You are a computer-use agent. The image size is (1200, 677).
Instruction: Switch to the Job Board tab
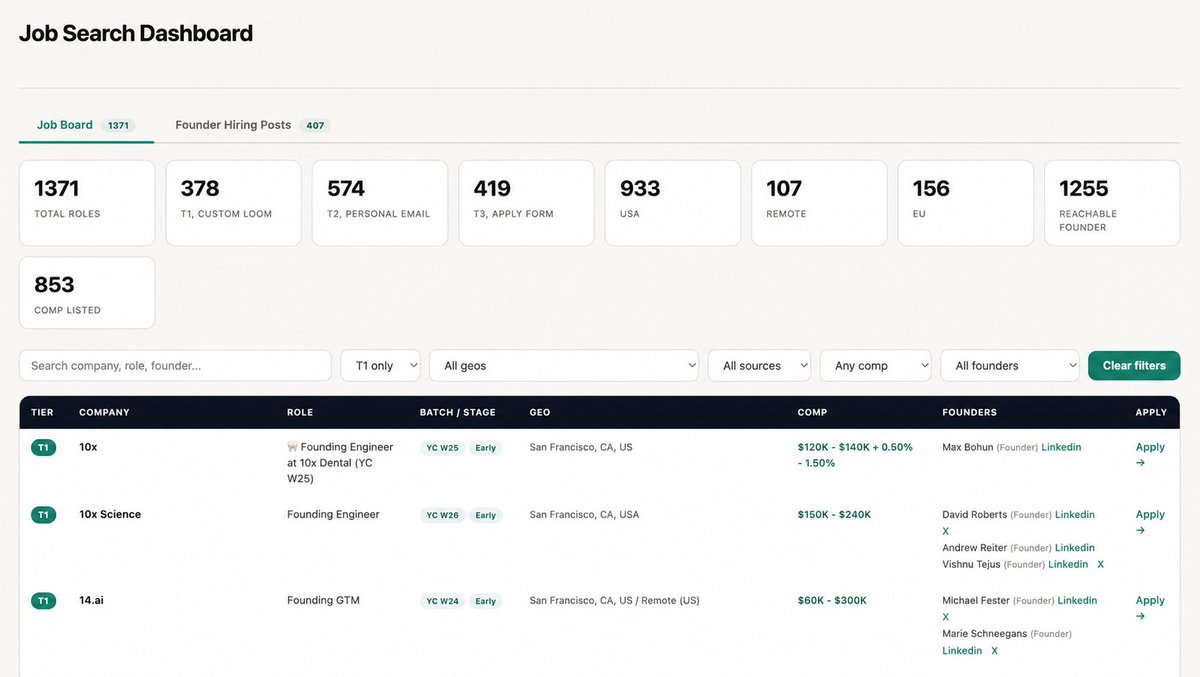86,125
